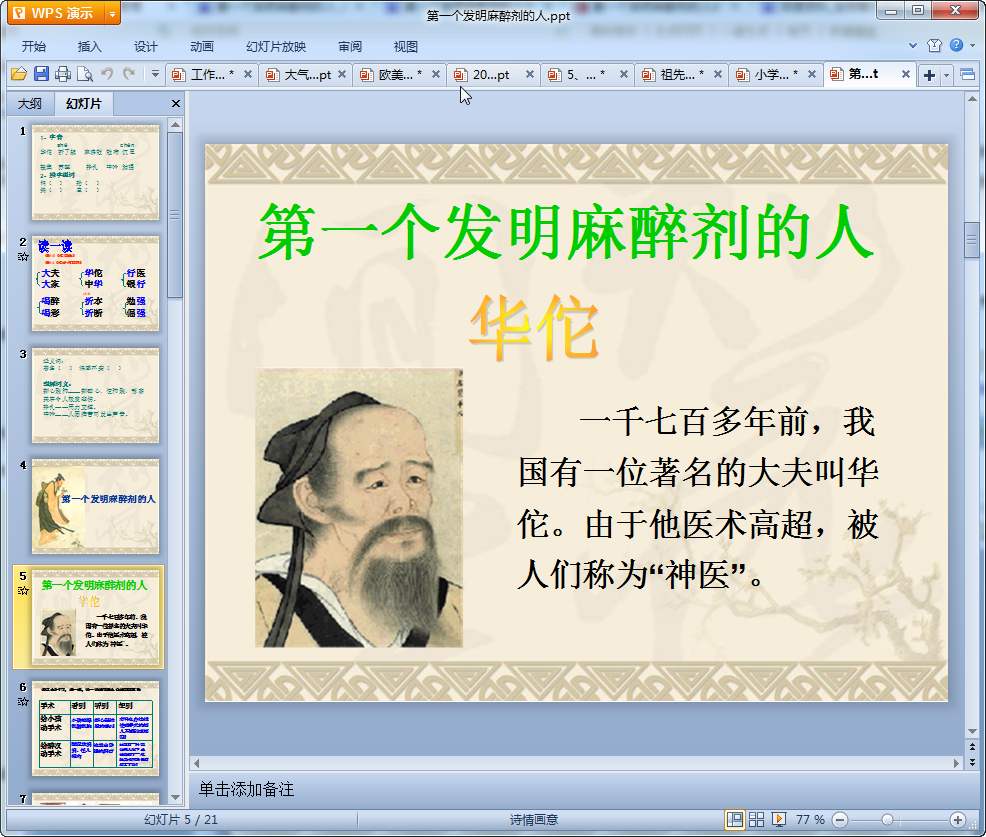Click animation star icon beside slide 5

[x=23, y=590]
